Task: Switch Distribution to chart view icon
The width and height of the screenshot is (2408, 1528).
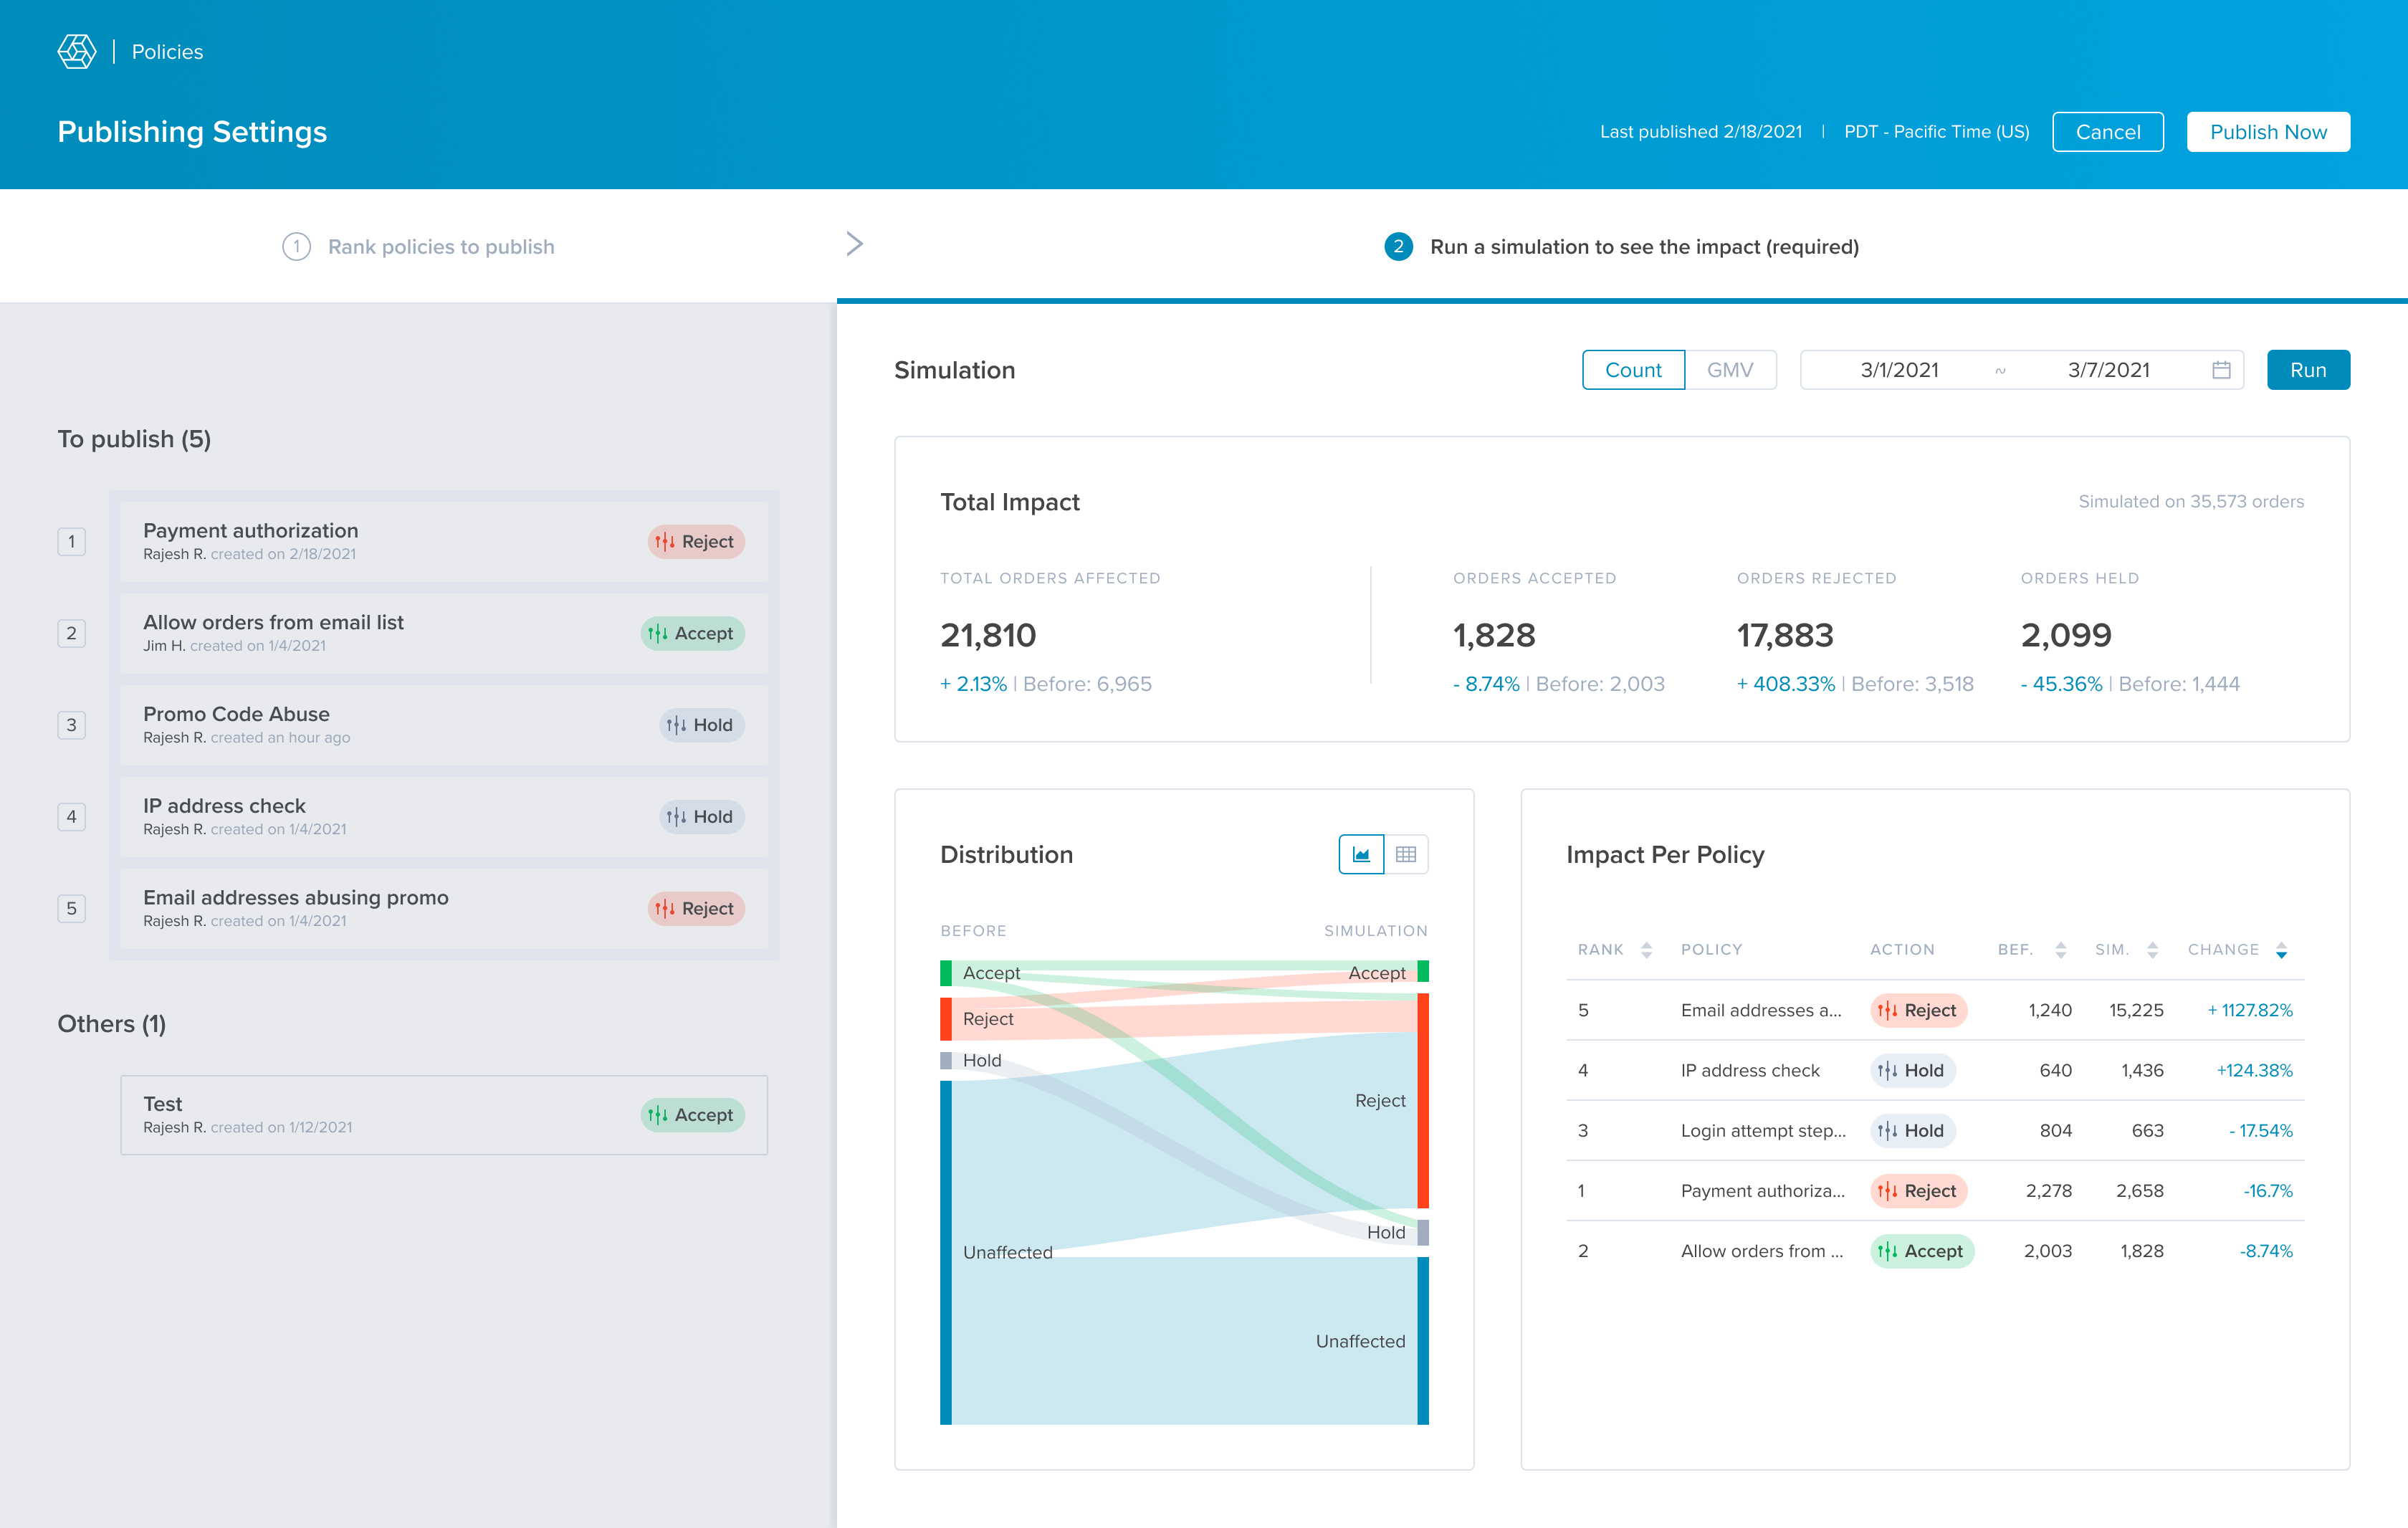Action: click(x=1361, y=854)
